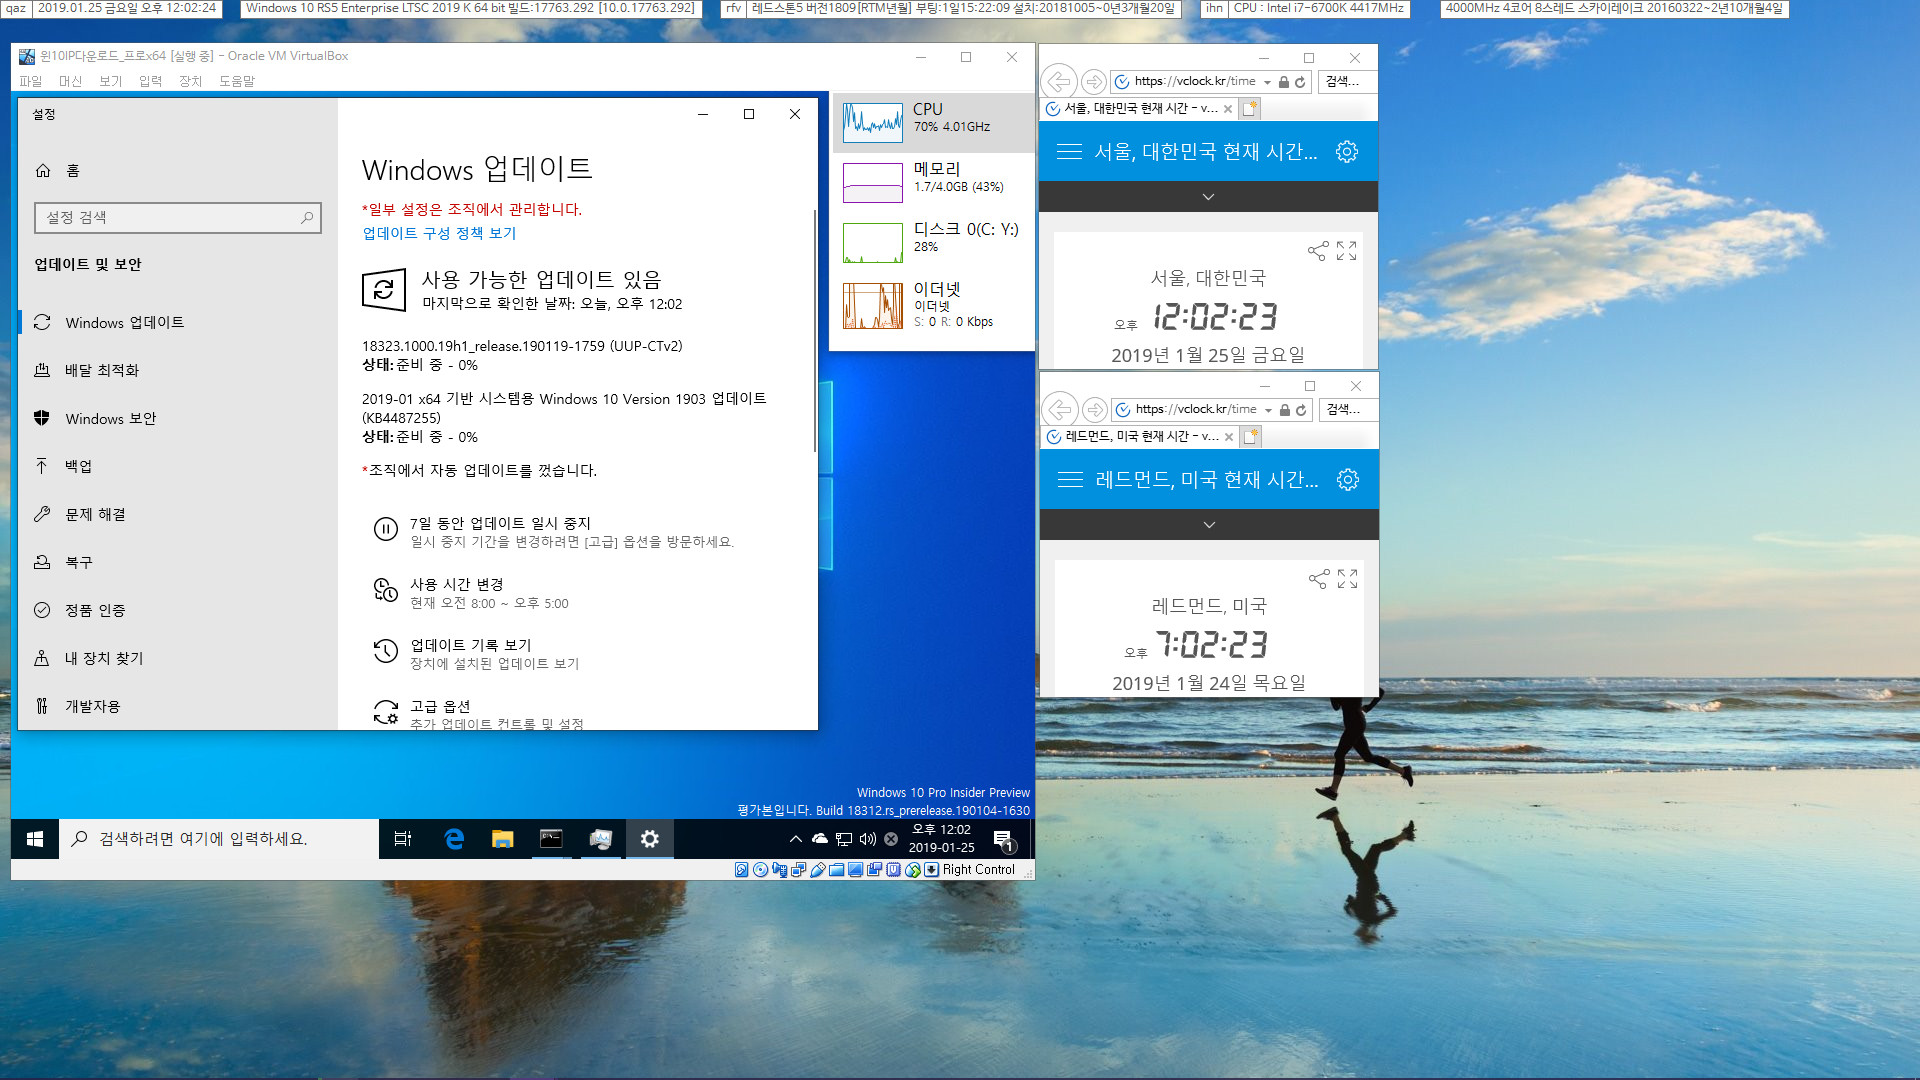1920x1080 pixels.
Task: Open address dropdown in Seoul browser window
Action: (1267, 82)
